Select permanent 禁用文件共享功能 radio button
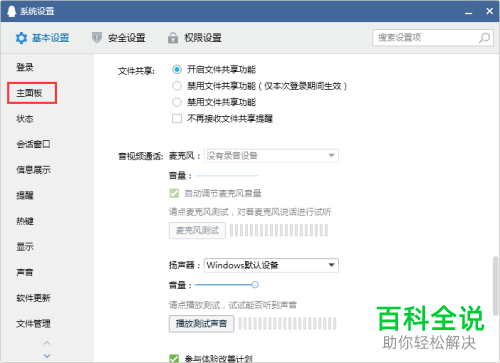 (177, 102)
